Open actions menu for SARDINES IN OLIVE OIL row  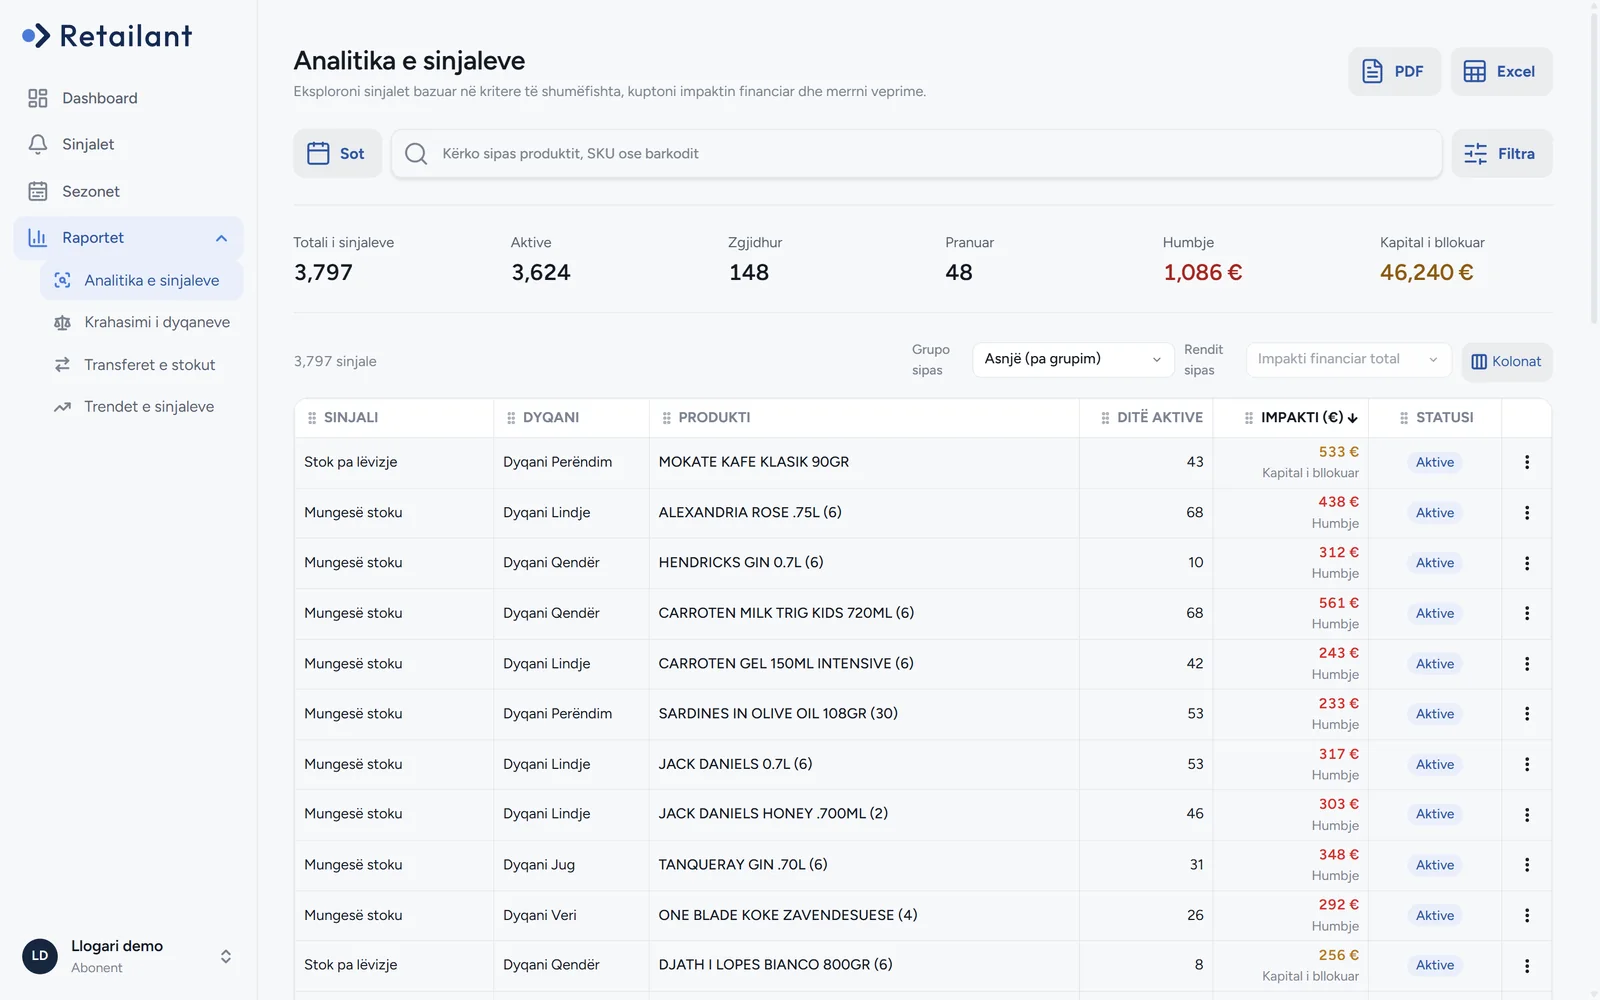[x=1527, y=714]
